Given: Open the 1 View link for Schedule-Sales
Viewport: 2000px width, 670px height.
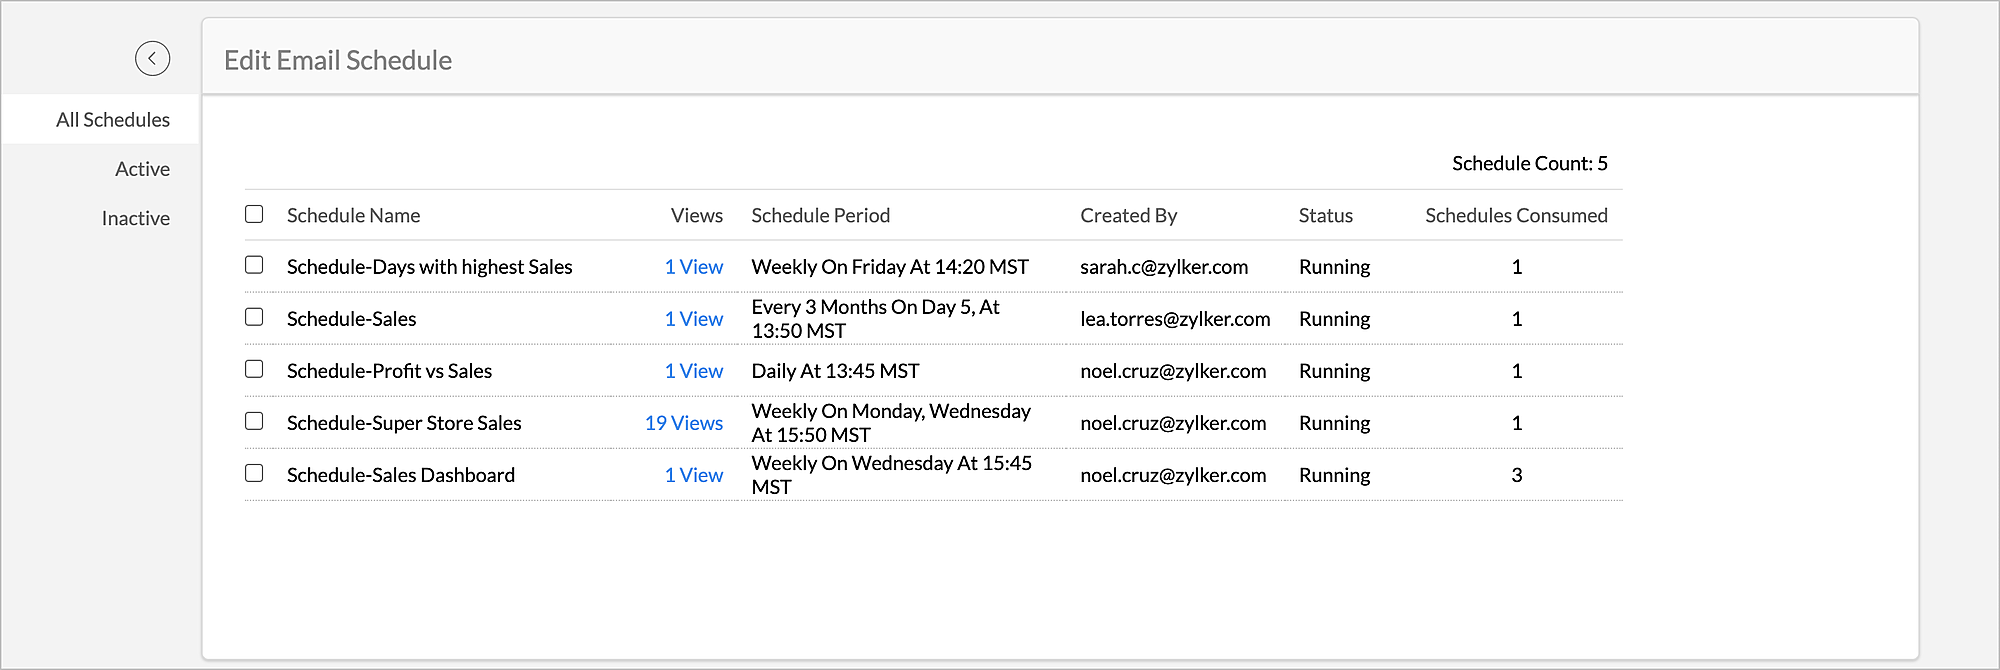Looking at the screenshot, I should pyautogui.click(x=693, y=319).
